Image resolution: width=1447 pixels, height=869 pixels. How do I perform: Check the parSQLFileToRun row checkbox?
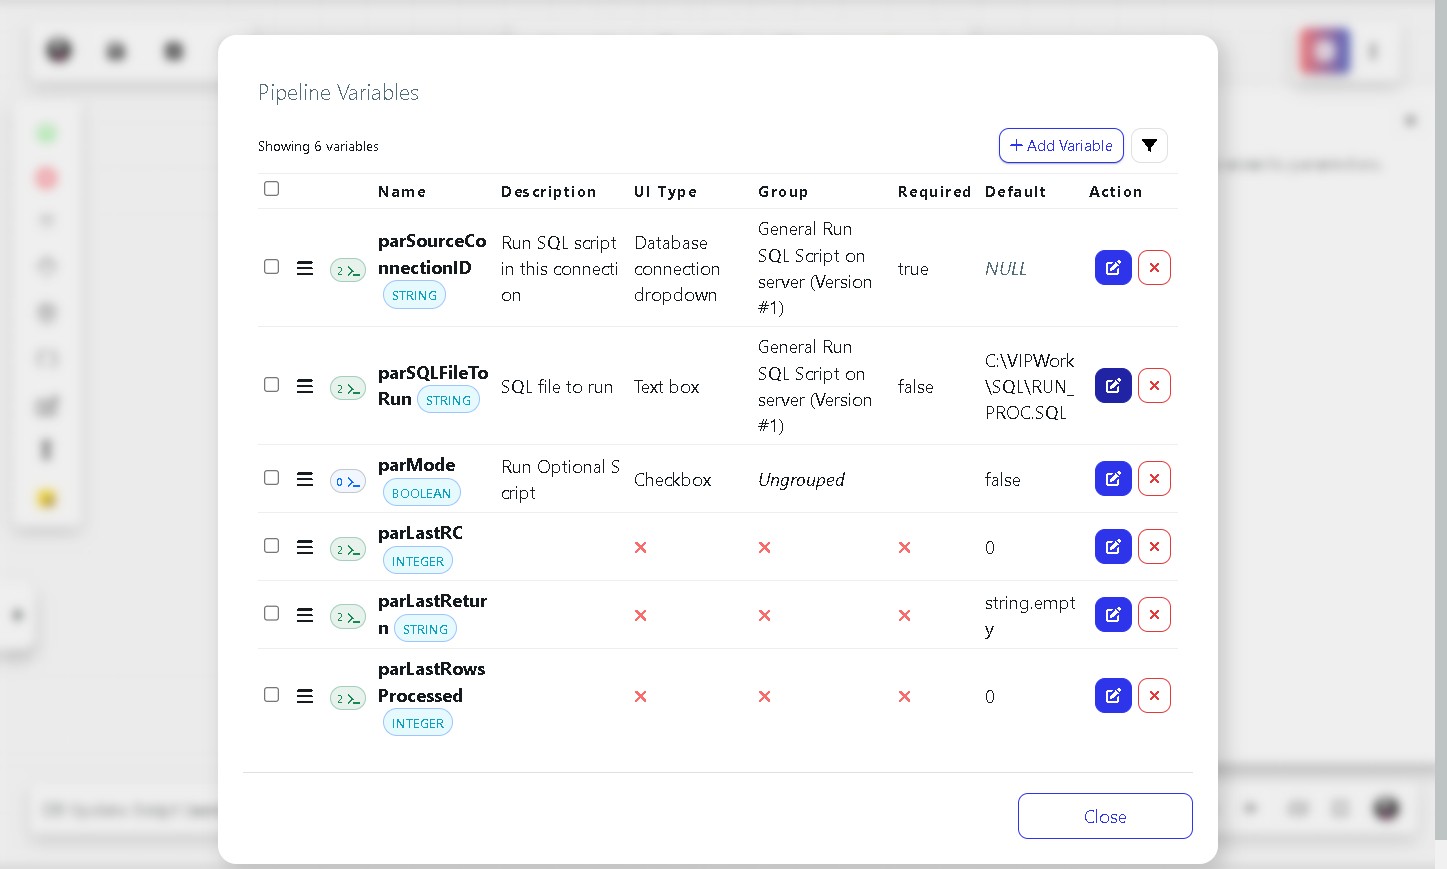pyautogui.click(x=271, y=385)
